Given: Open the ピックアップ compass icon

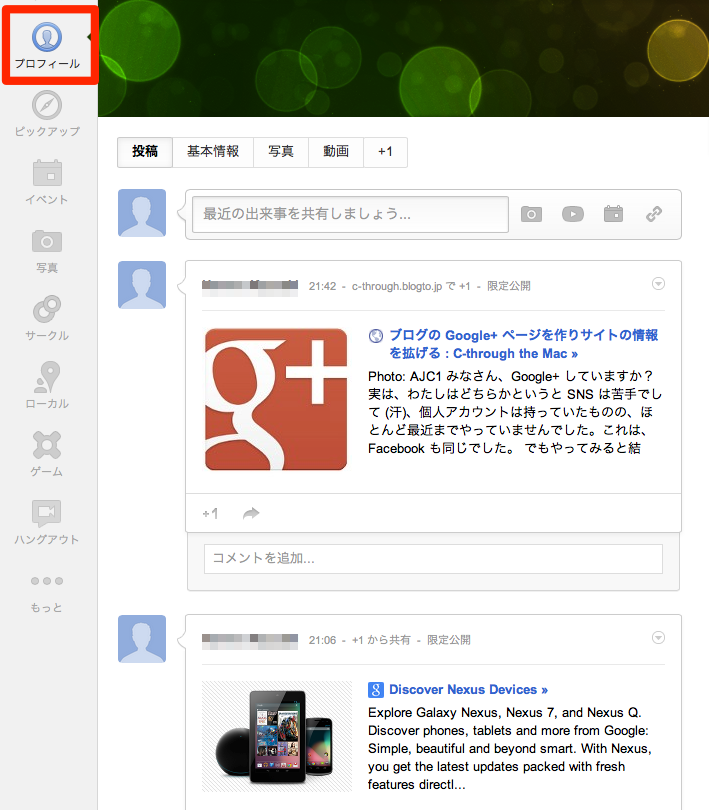Looking at the screenshot, I should pos(47,105).
